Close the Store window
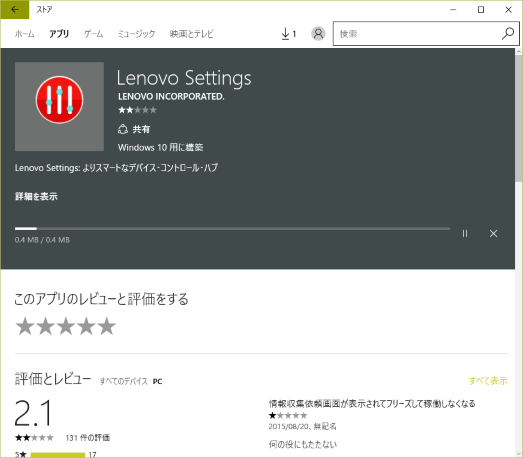 point(508,10)
